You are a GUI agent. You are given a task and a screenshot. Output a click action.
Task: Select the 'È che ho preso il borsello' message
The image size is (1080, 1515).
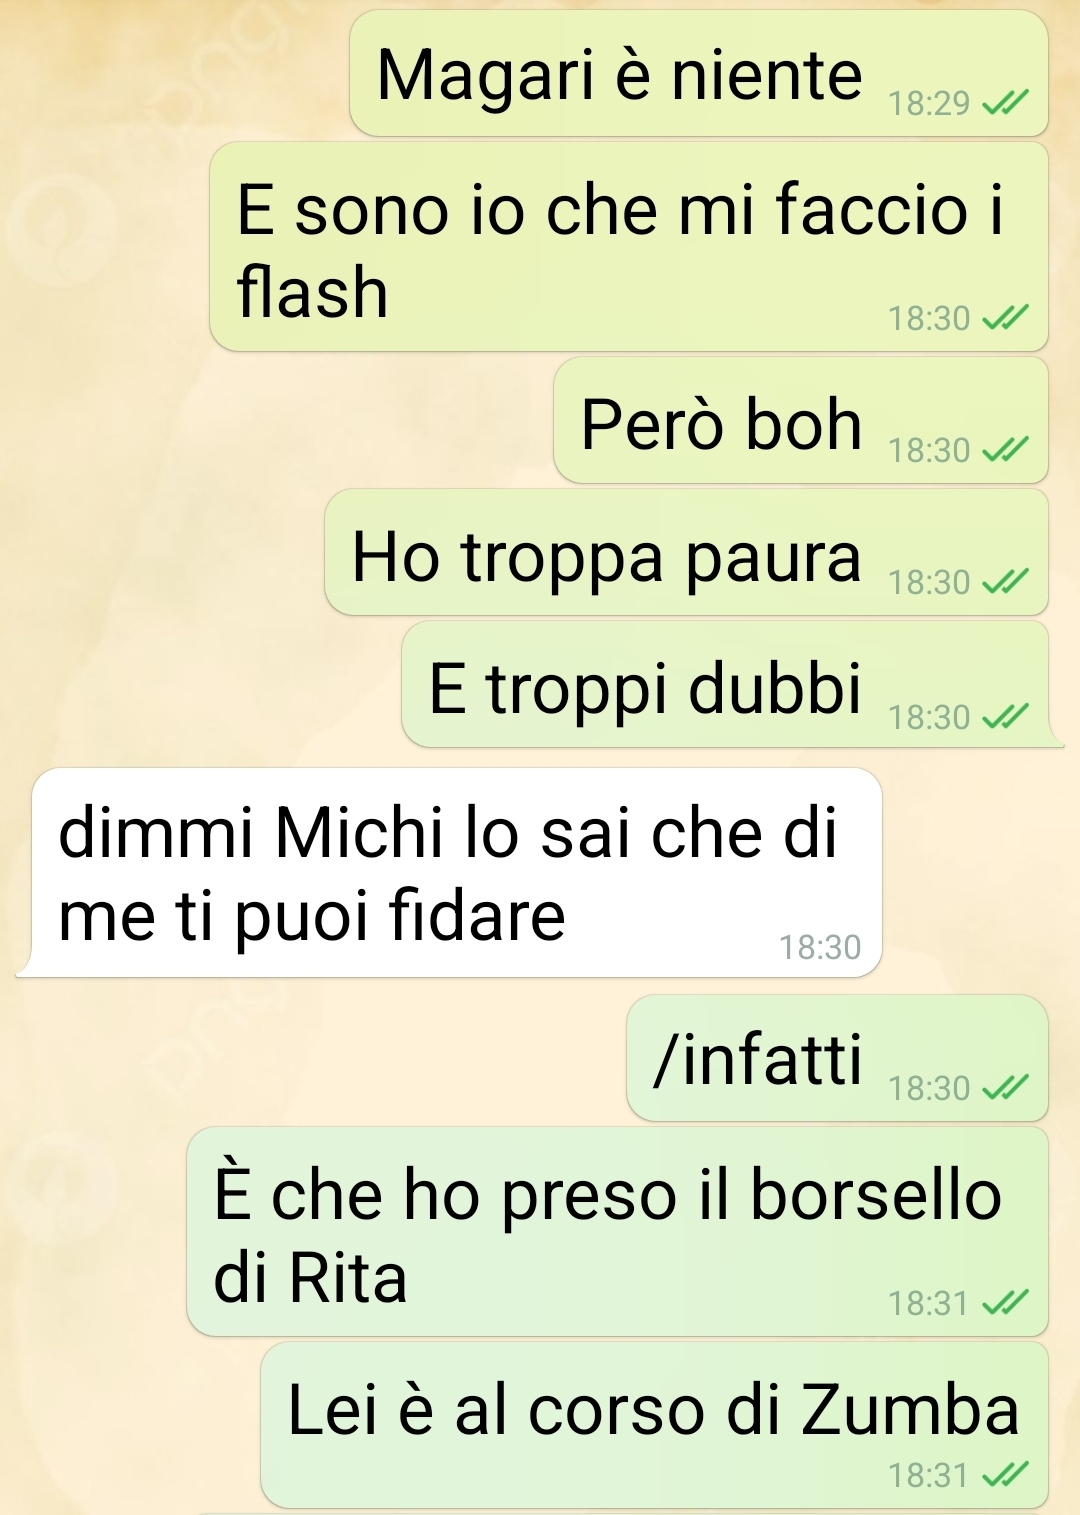tap(617, 1232)
